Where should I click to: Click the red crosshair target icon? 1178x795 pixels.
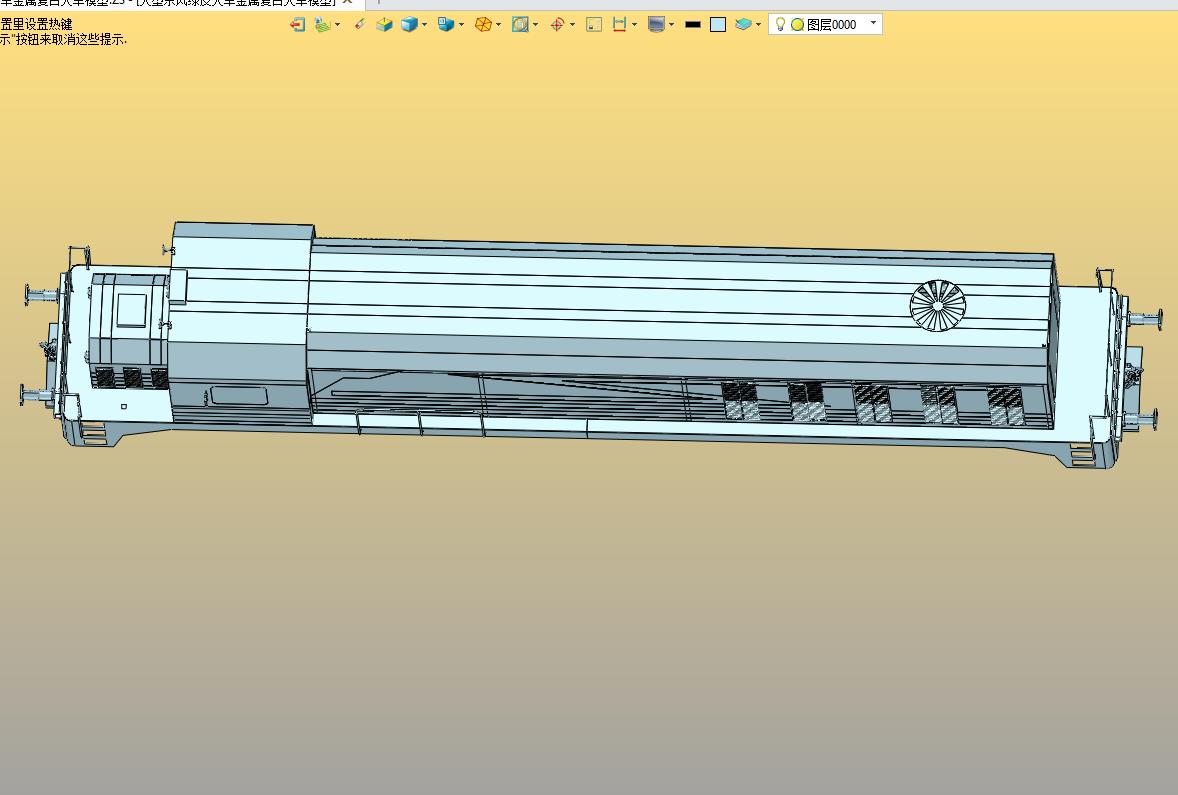557,25
